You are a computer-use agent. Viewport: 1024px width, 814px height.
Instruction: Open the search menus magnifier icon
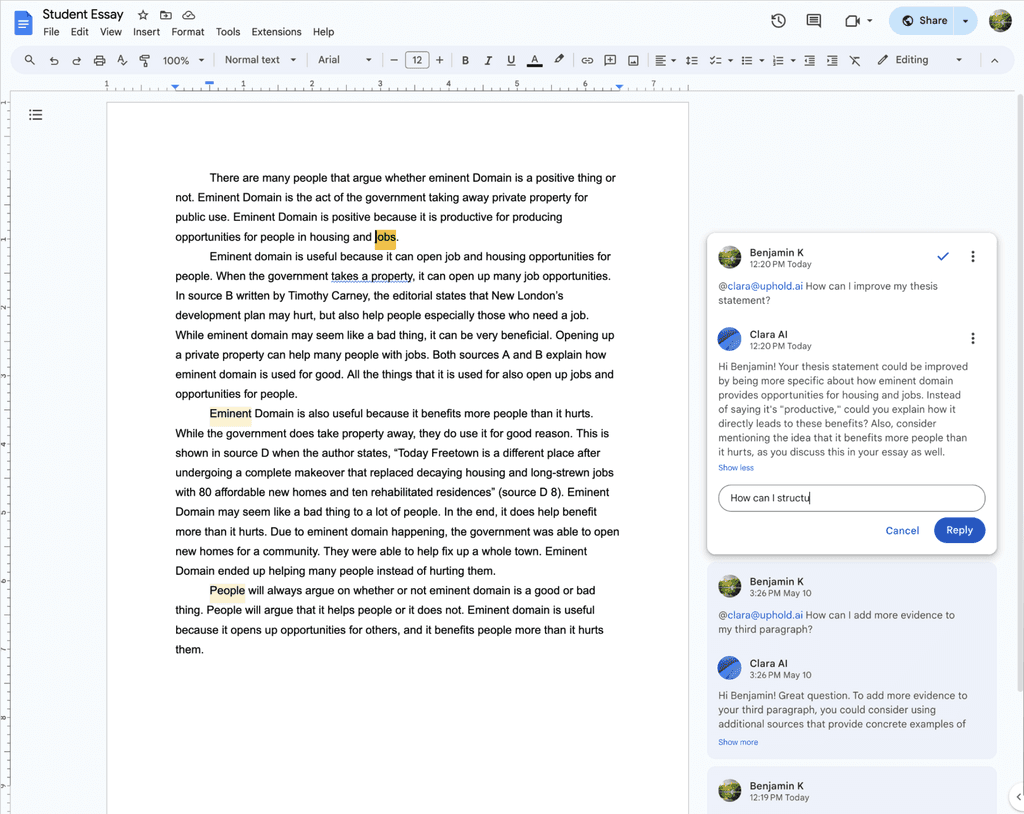click(x=29, y=60)
